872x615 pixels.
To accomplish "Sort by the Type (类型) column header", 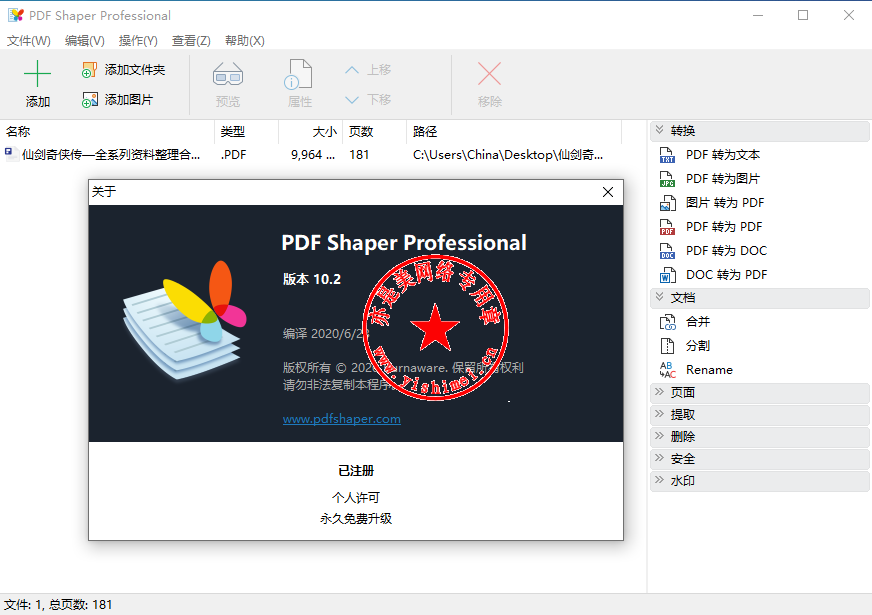I will pyautogui.click(x=246, y=132).
